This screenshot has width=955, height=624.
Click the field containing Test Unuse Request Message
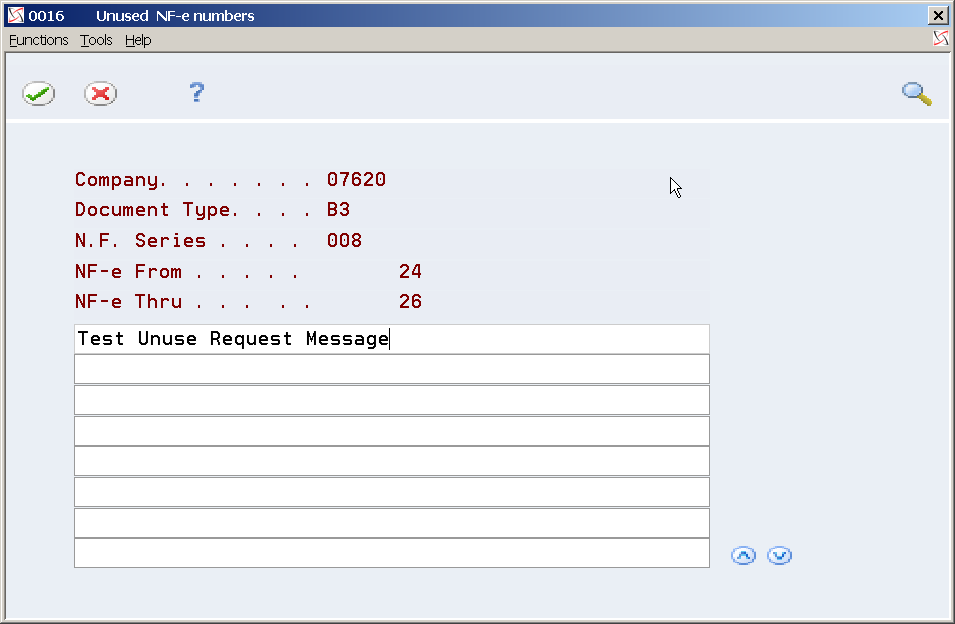pos(392,339)
